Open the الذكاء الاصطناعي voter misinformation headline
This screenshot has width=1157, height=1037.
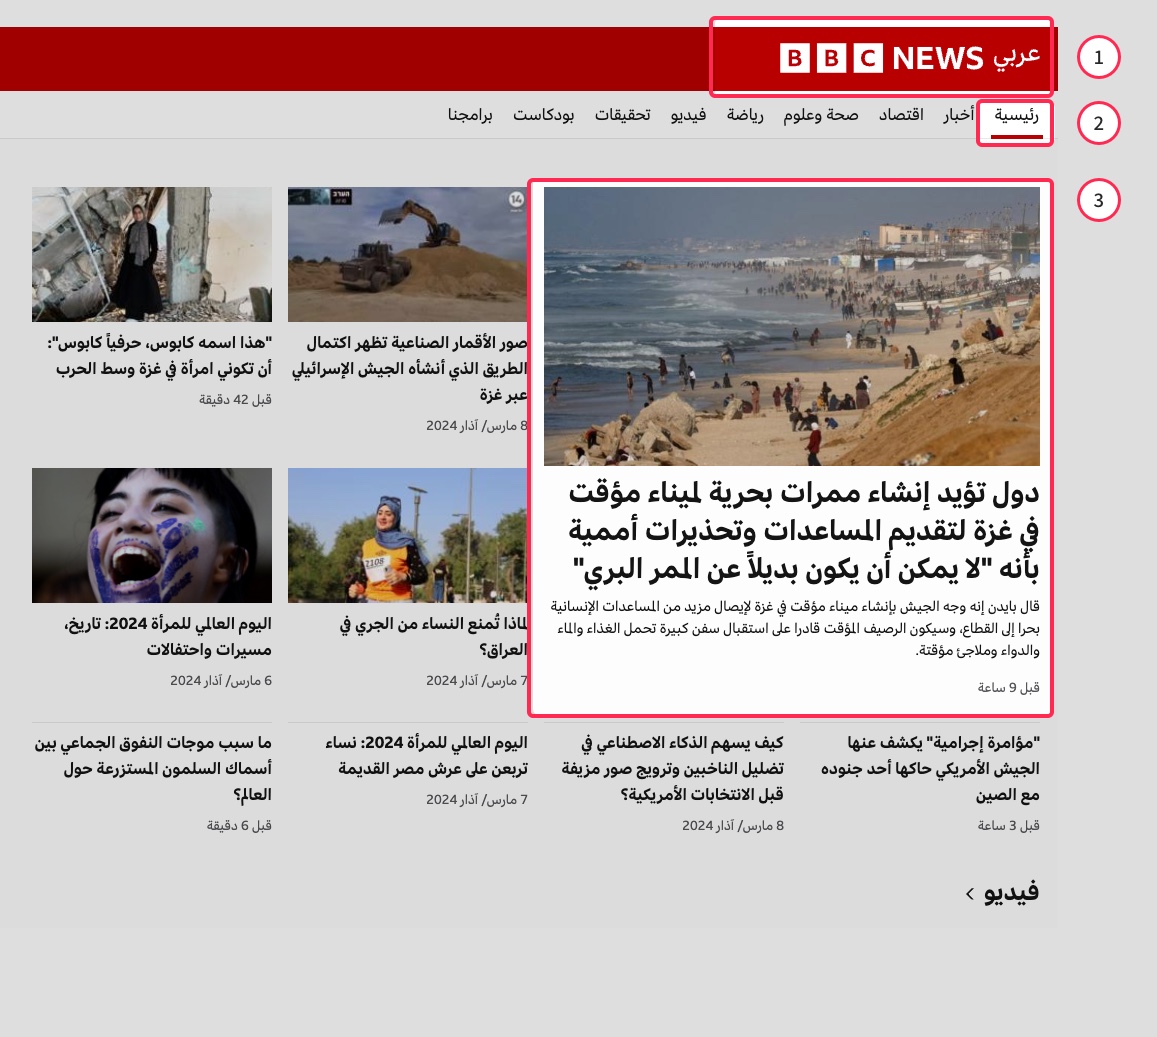point(672,768)
